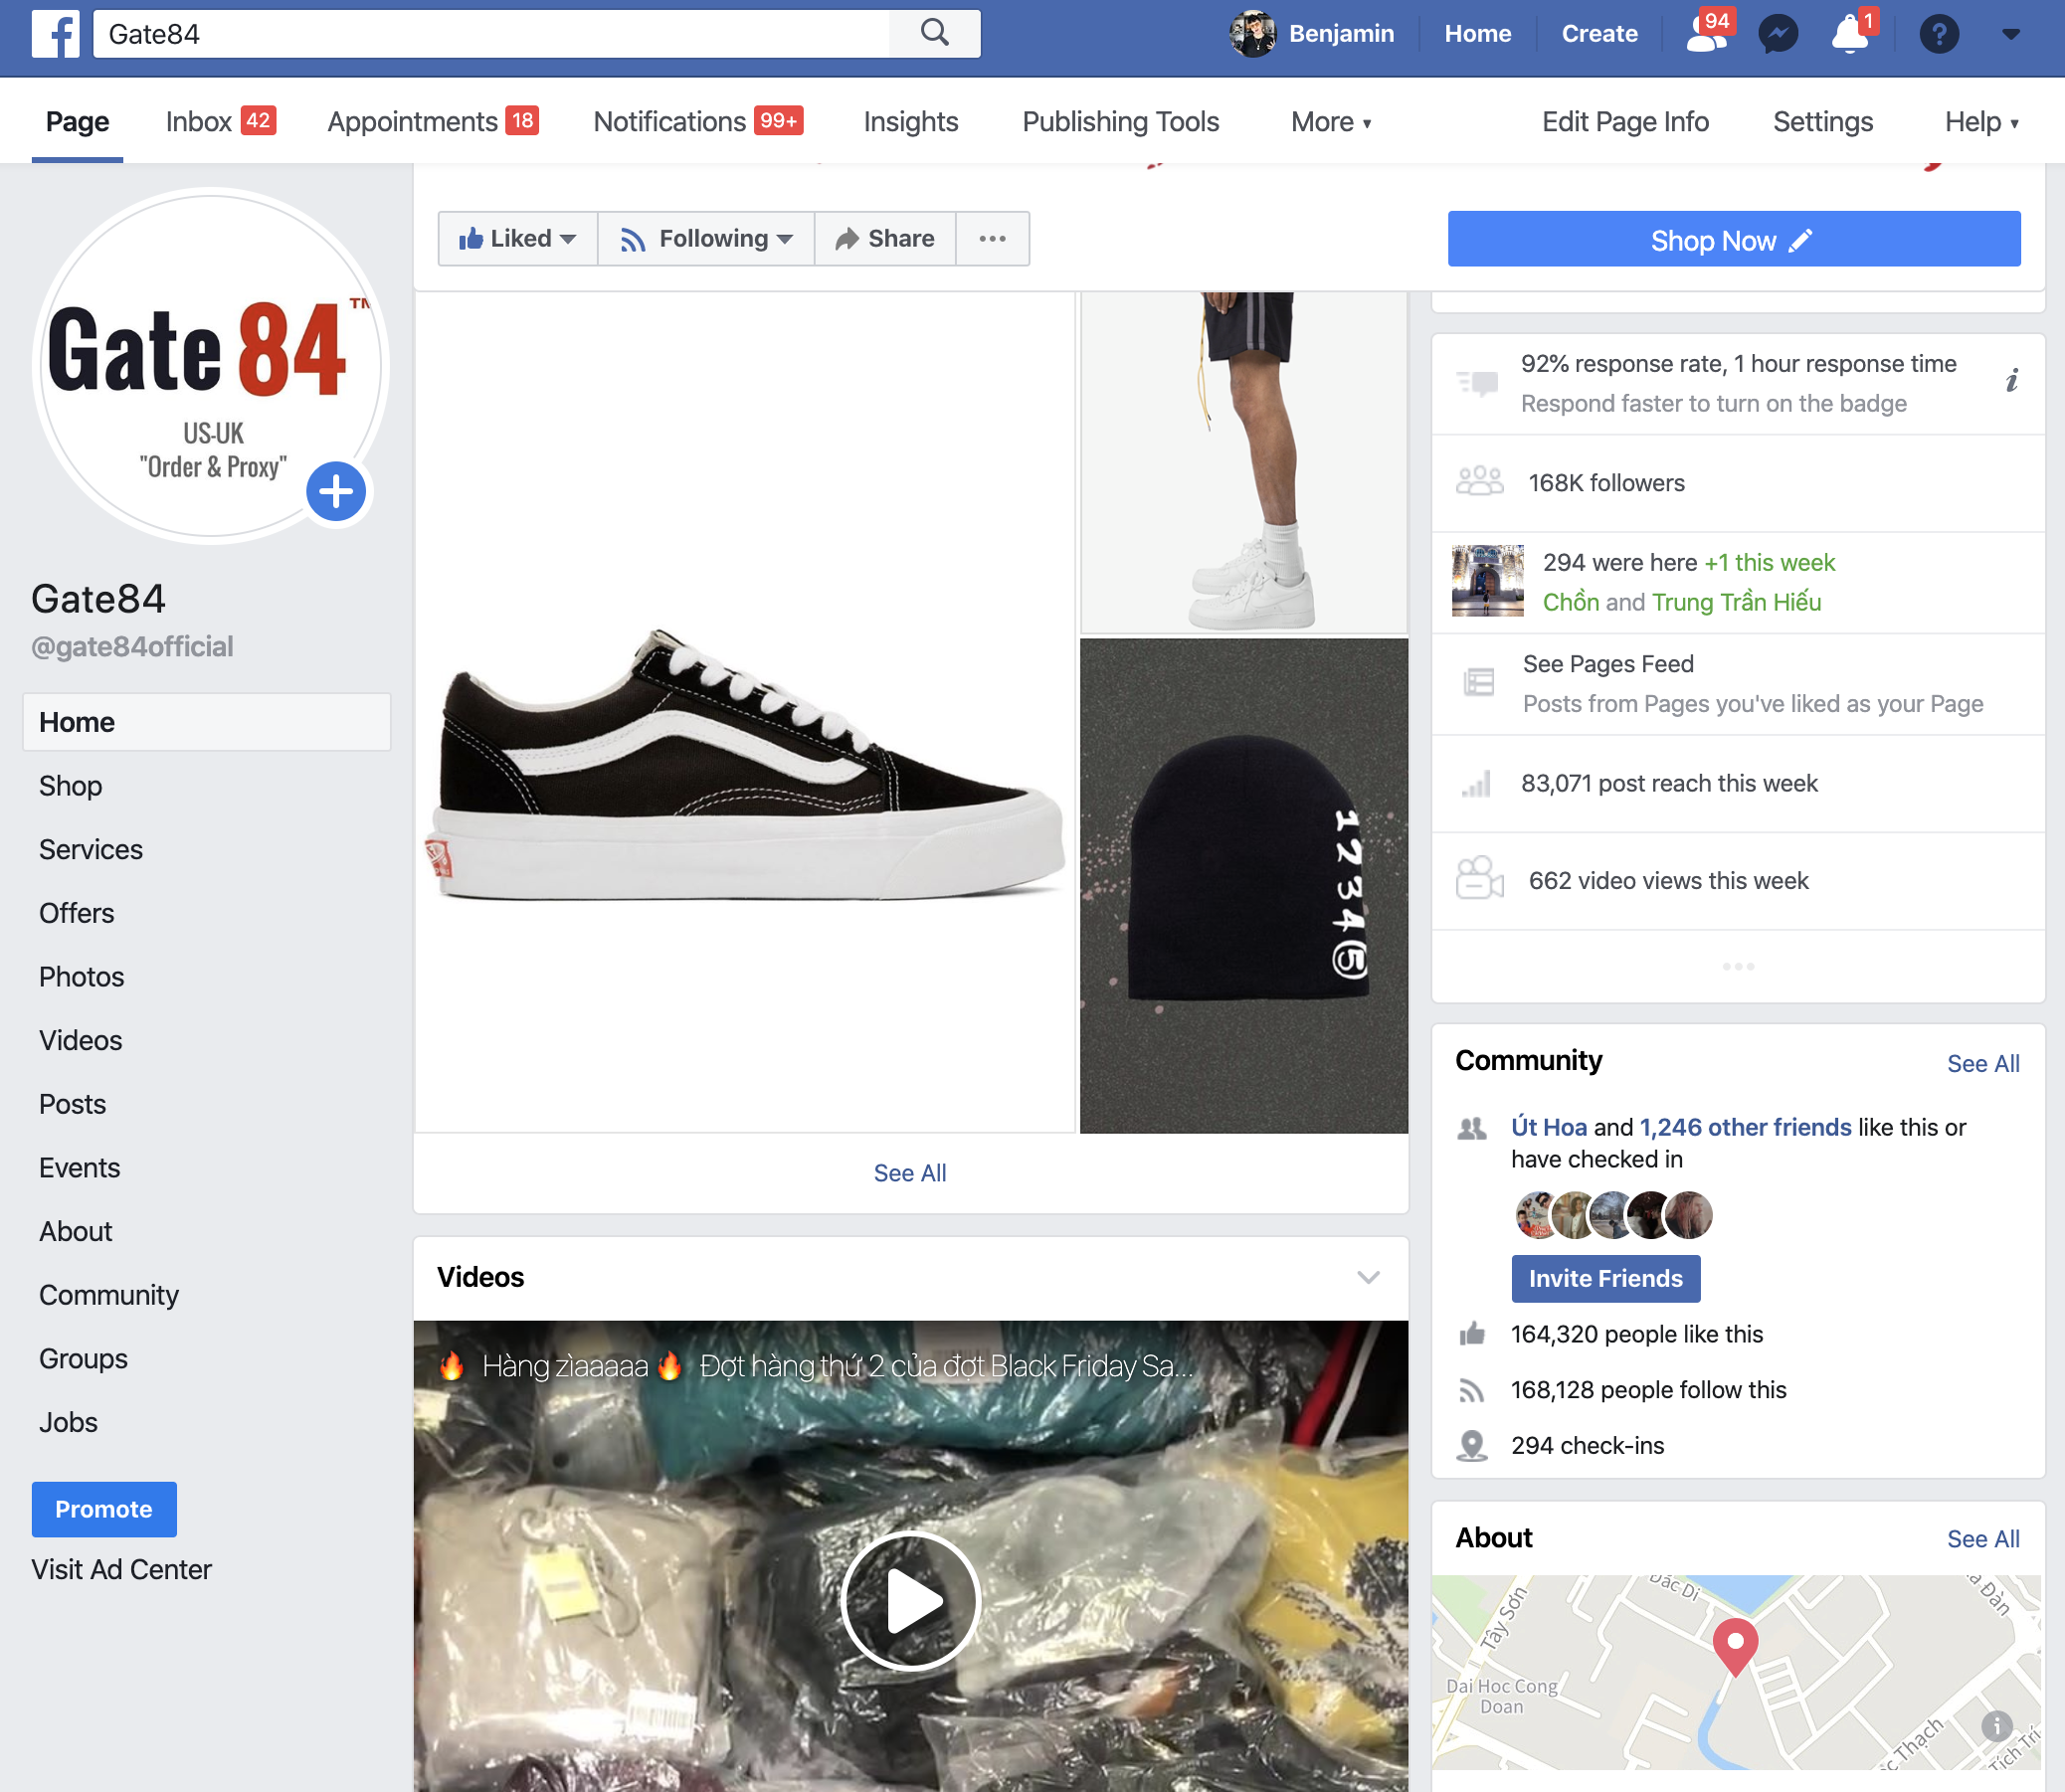Click the plus icon on profile picture
This screenshot has height=1792, width=2065.
[336, 491]
